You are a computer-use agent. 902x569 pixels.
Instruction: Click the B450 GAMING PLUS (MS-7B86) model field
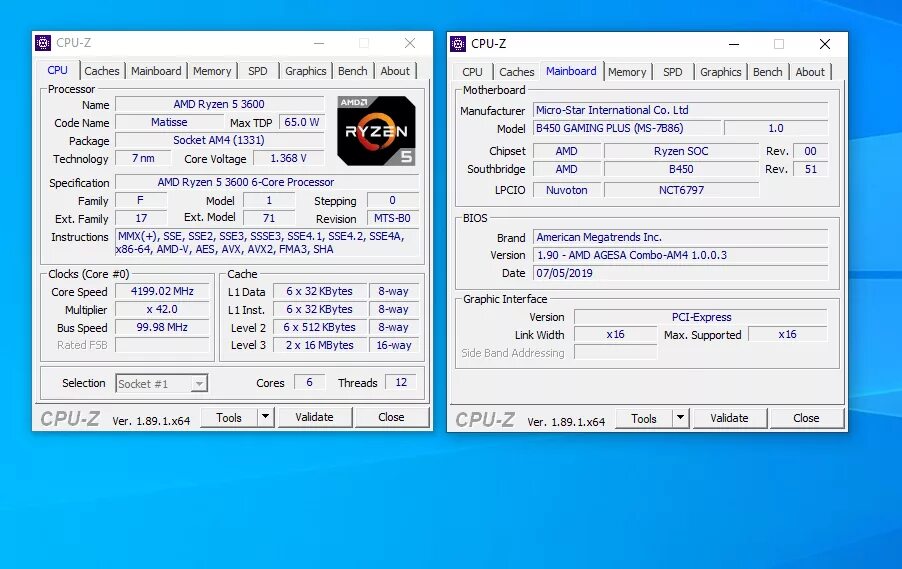(627, 128)
